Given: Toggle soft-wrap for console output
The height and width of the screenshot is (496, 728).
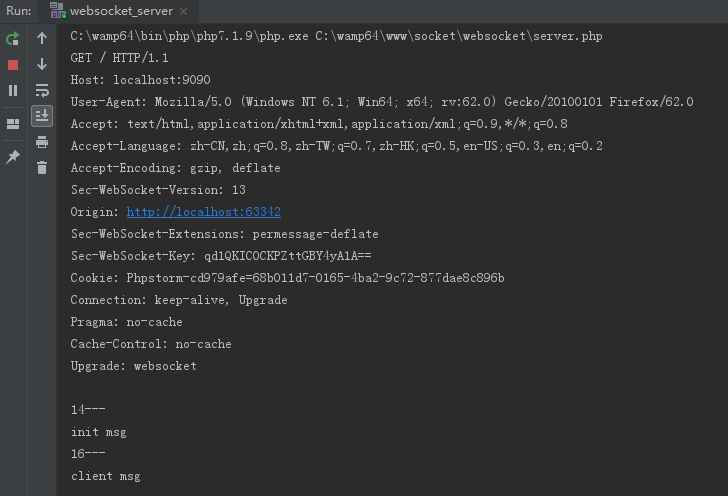Looking at the screenshot, I should click(42, 90).
